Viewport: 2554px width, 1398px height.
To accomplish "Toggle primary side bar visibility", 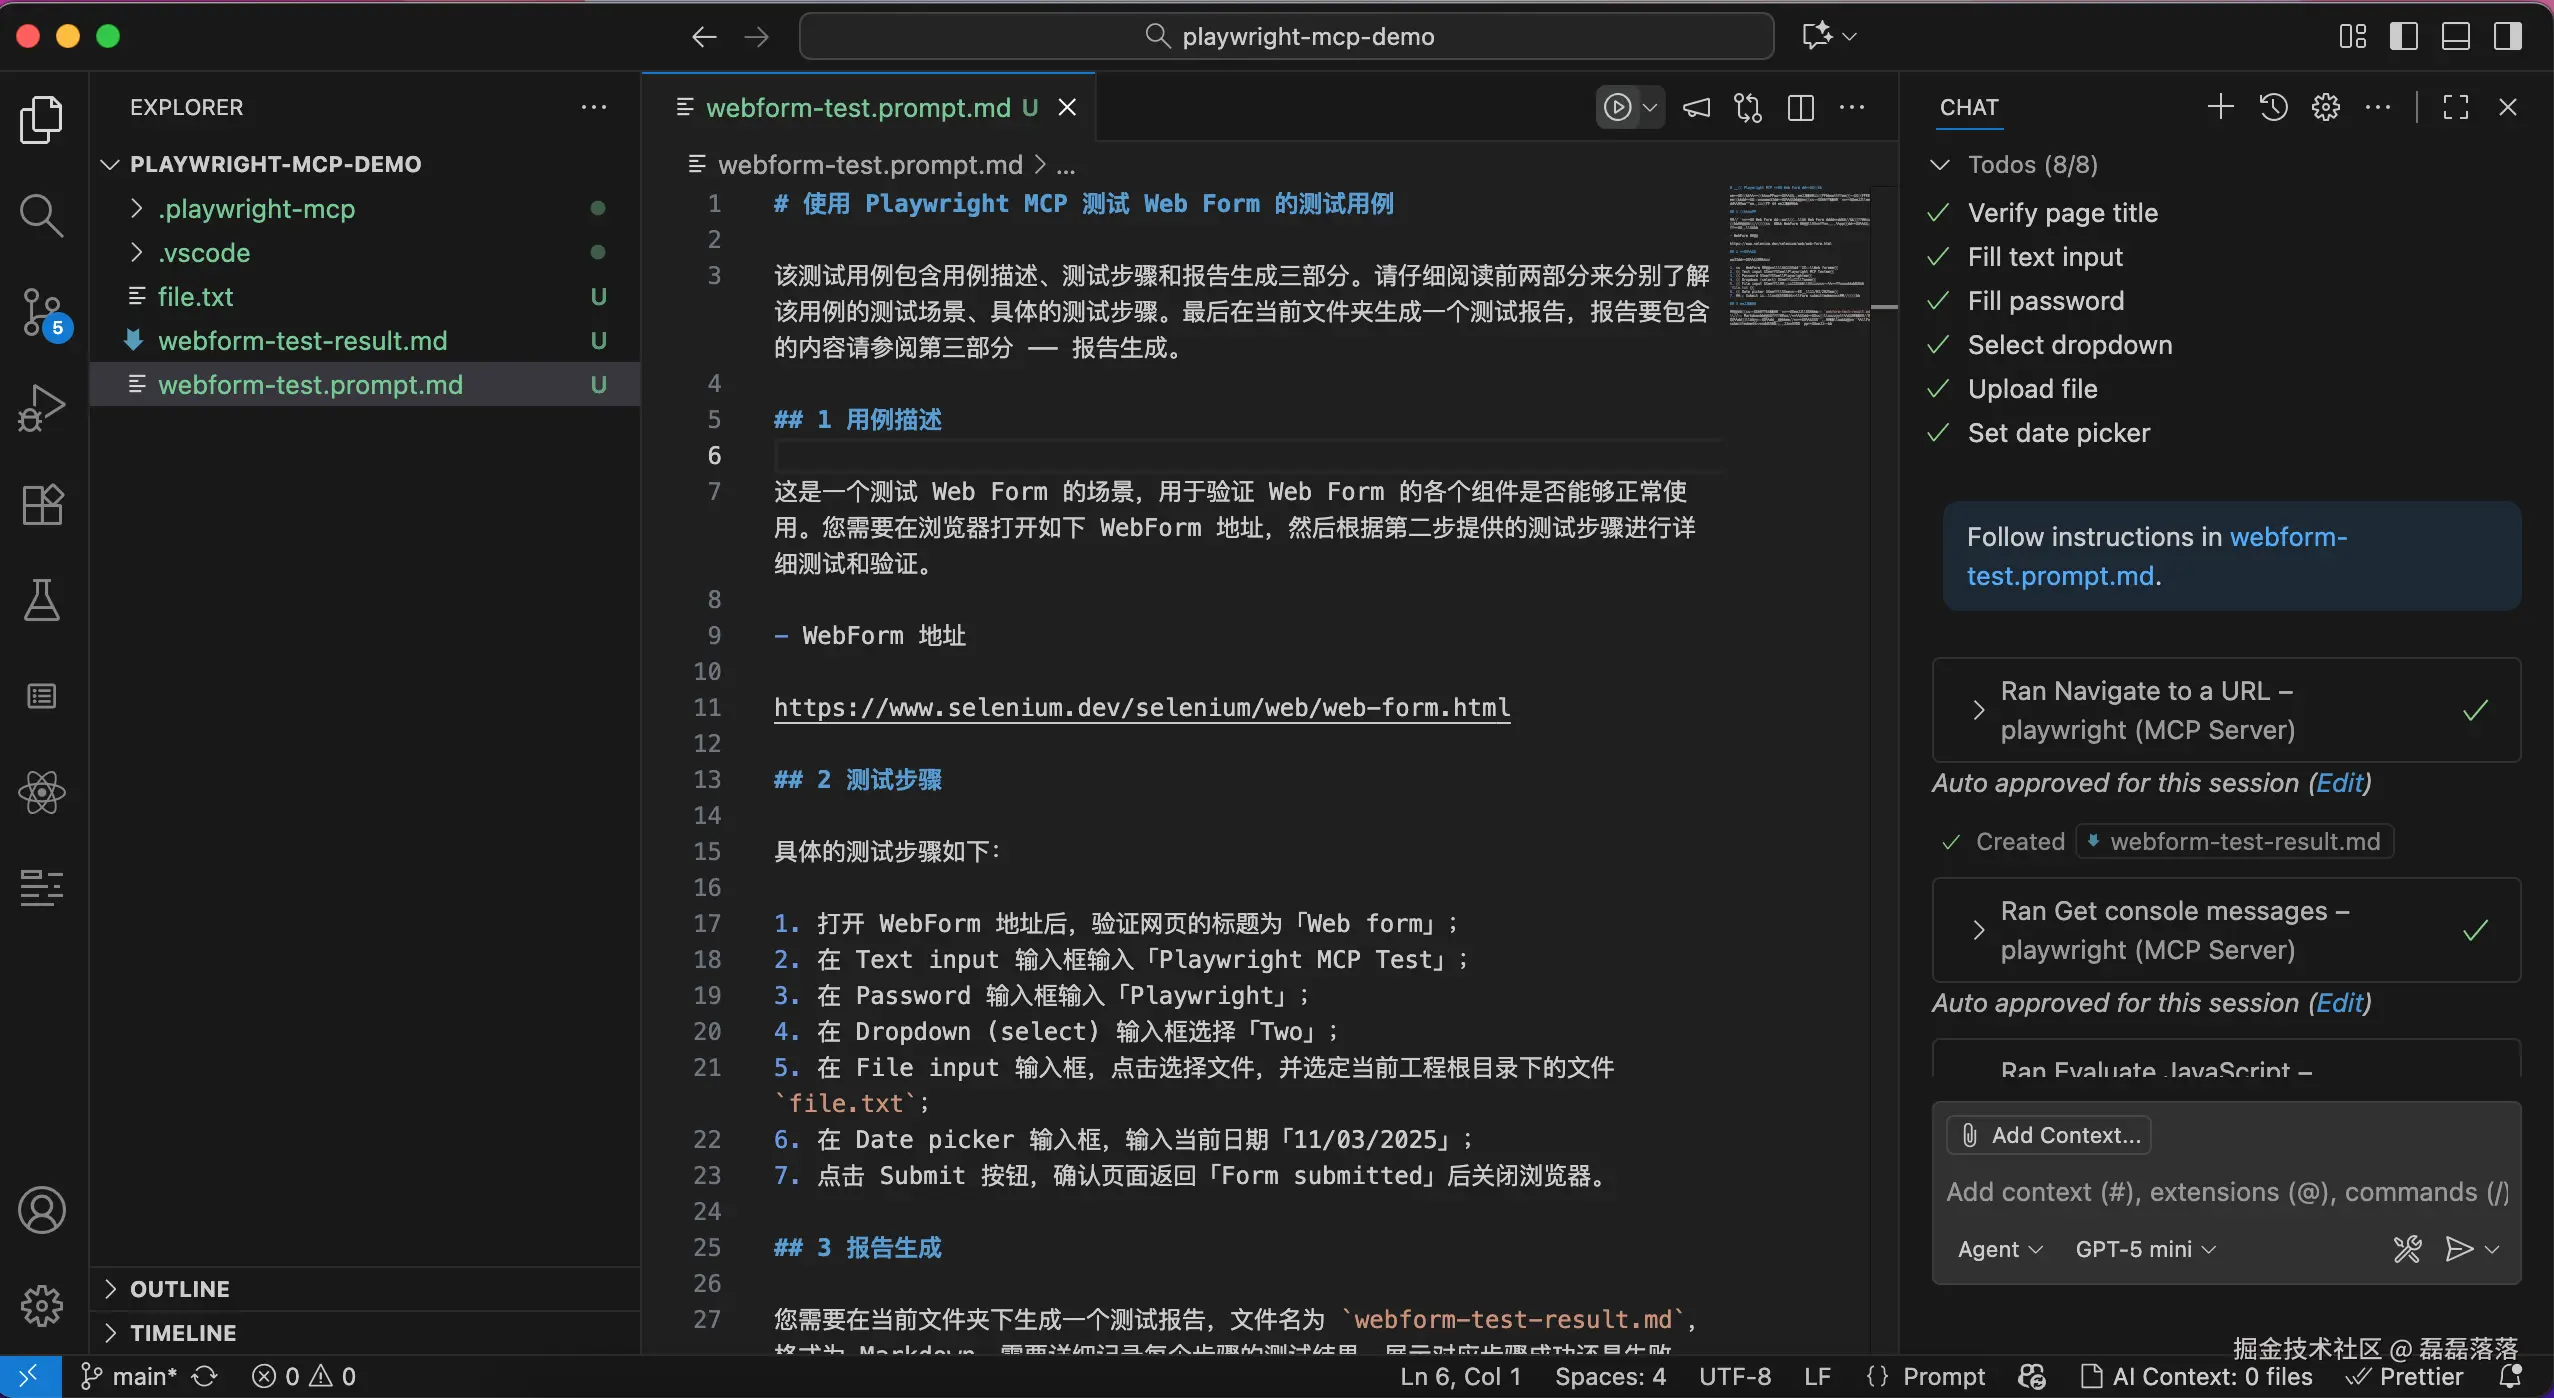I will pos(2404,36).
